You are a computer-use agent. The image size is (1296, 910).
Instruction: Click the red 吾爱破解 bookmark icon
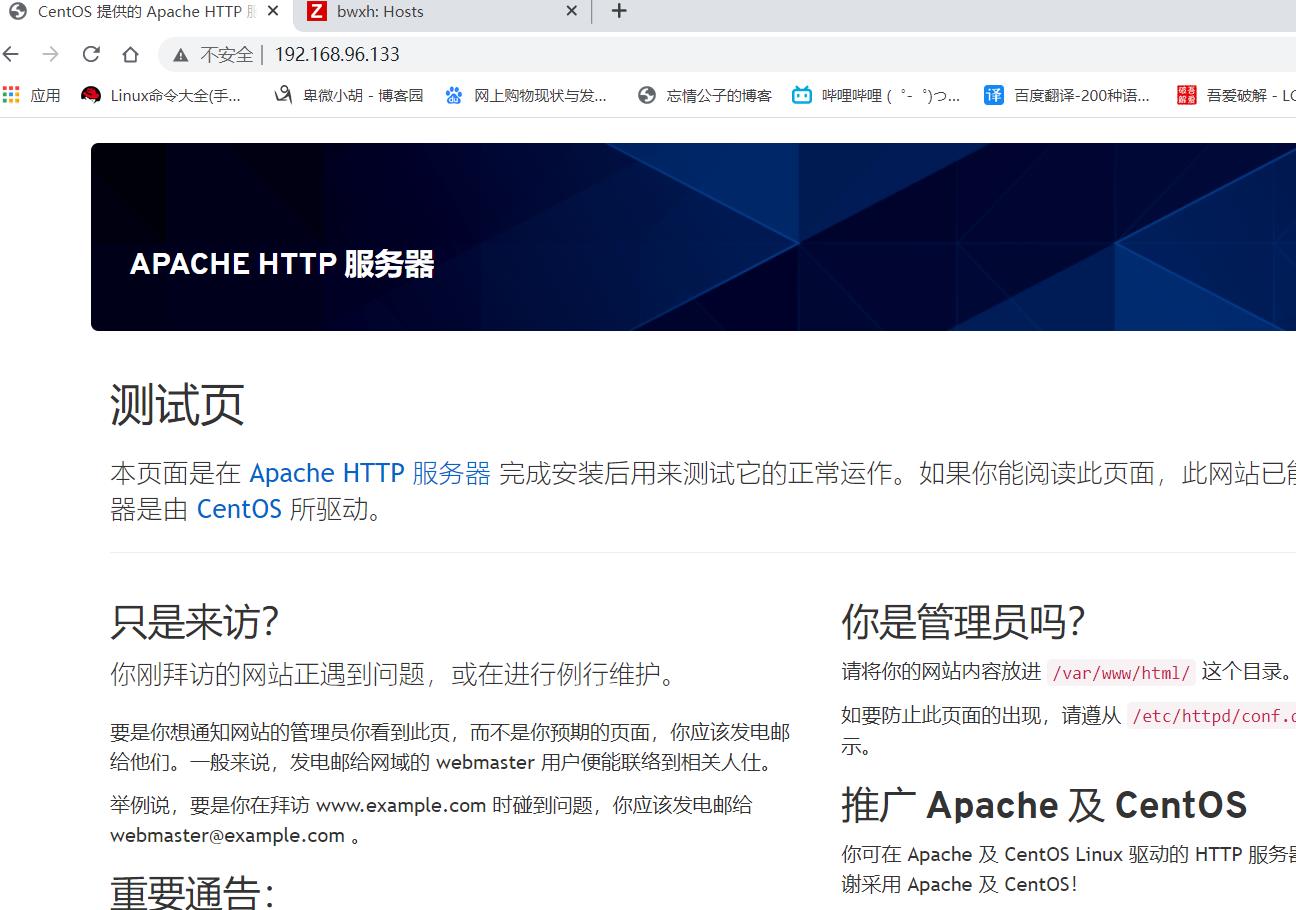tap(1186, 95)
